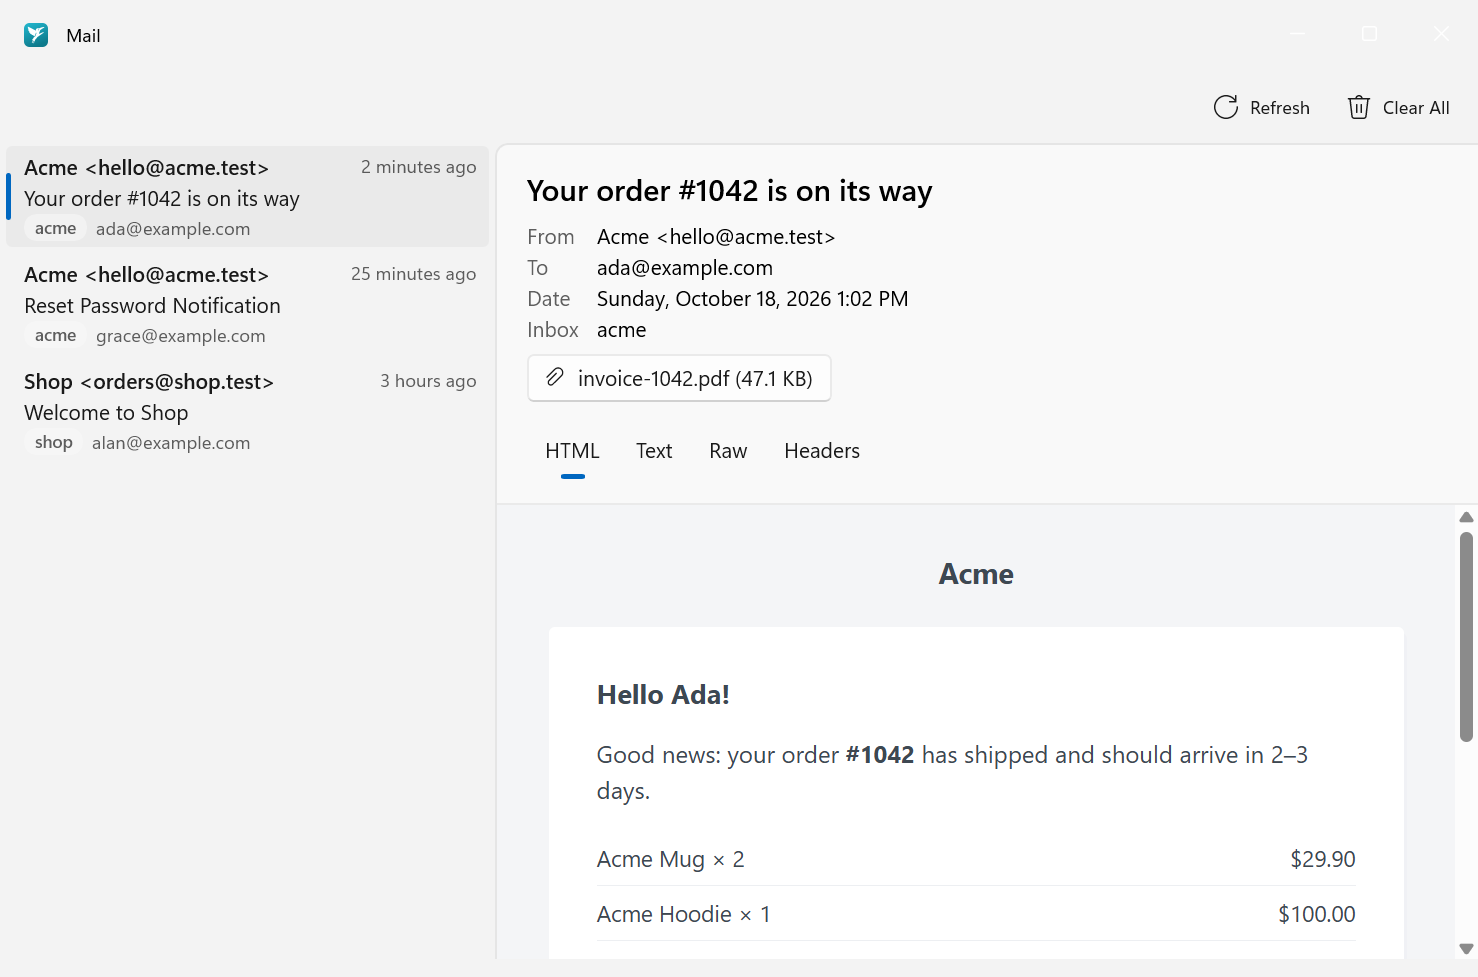
Task: Click the '2 minutes ago' timestamp
Action: 418,167
